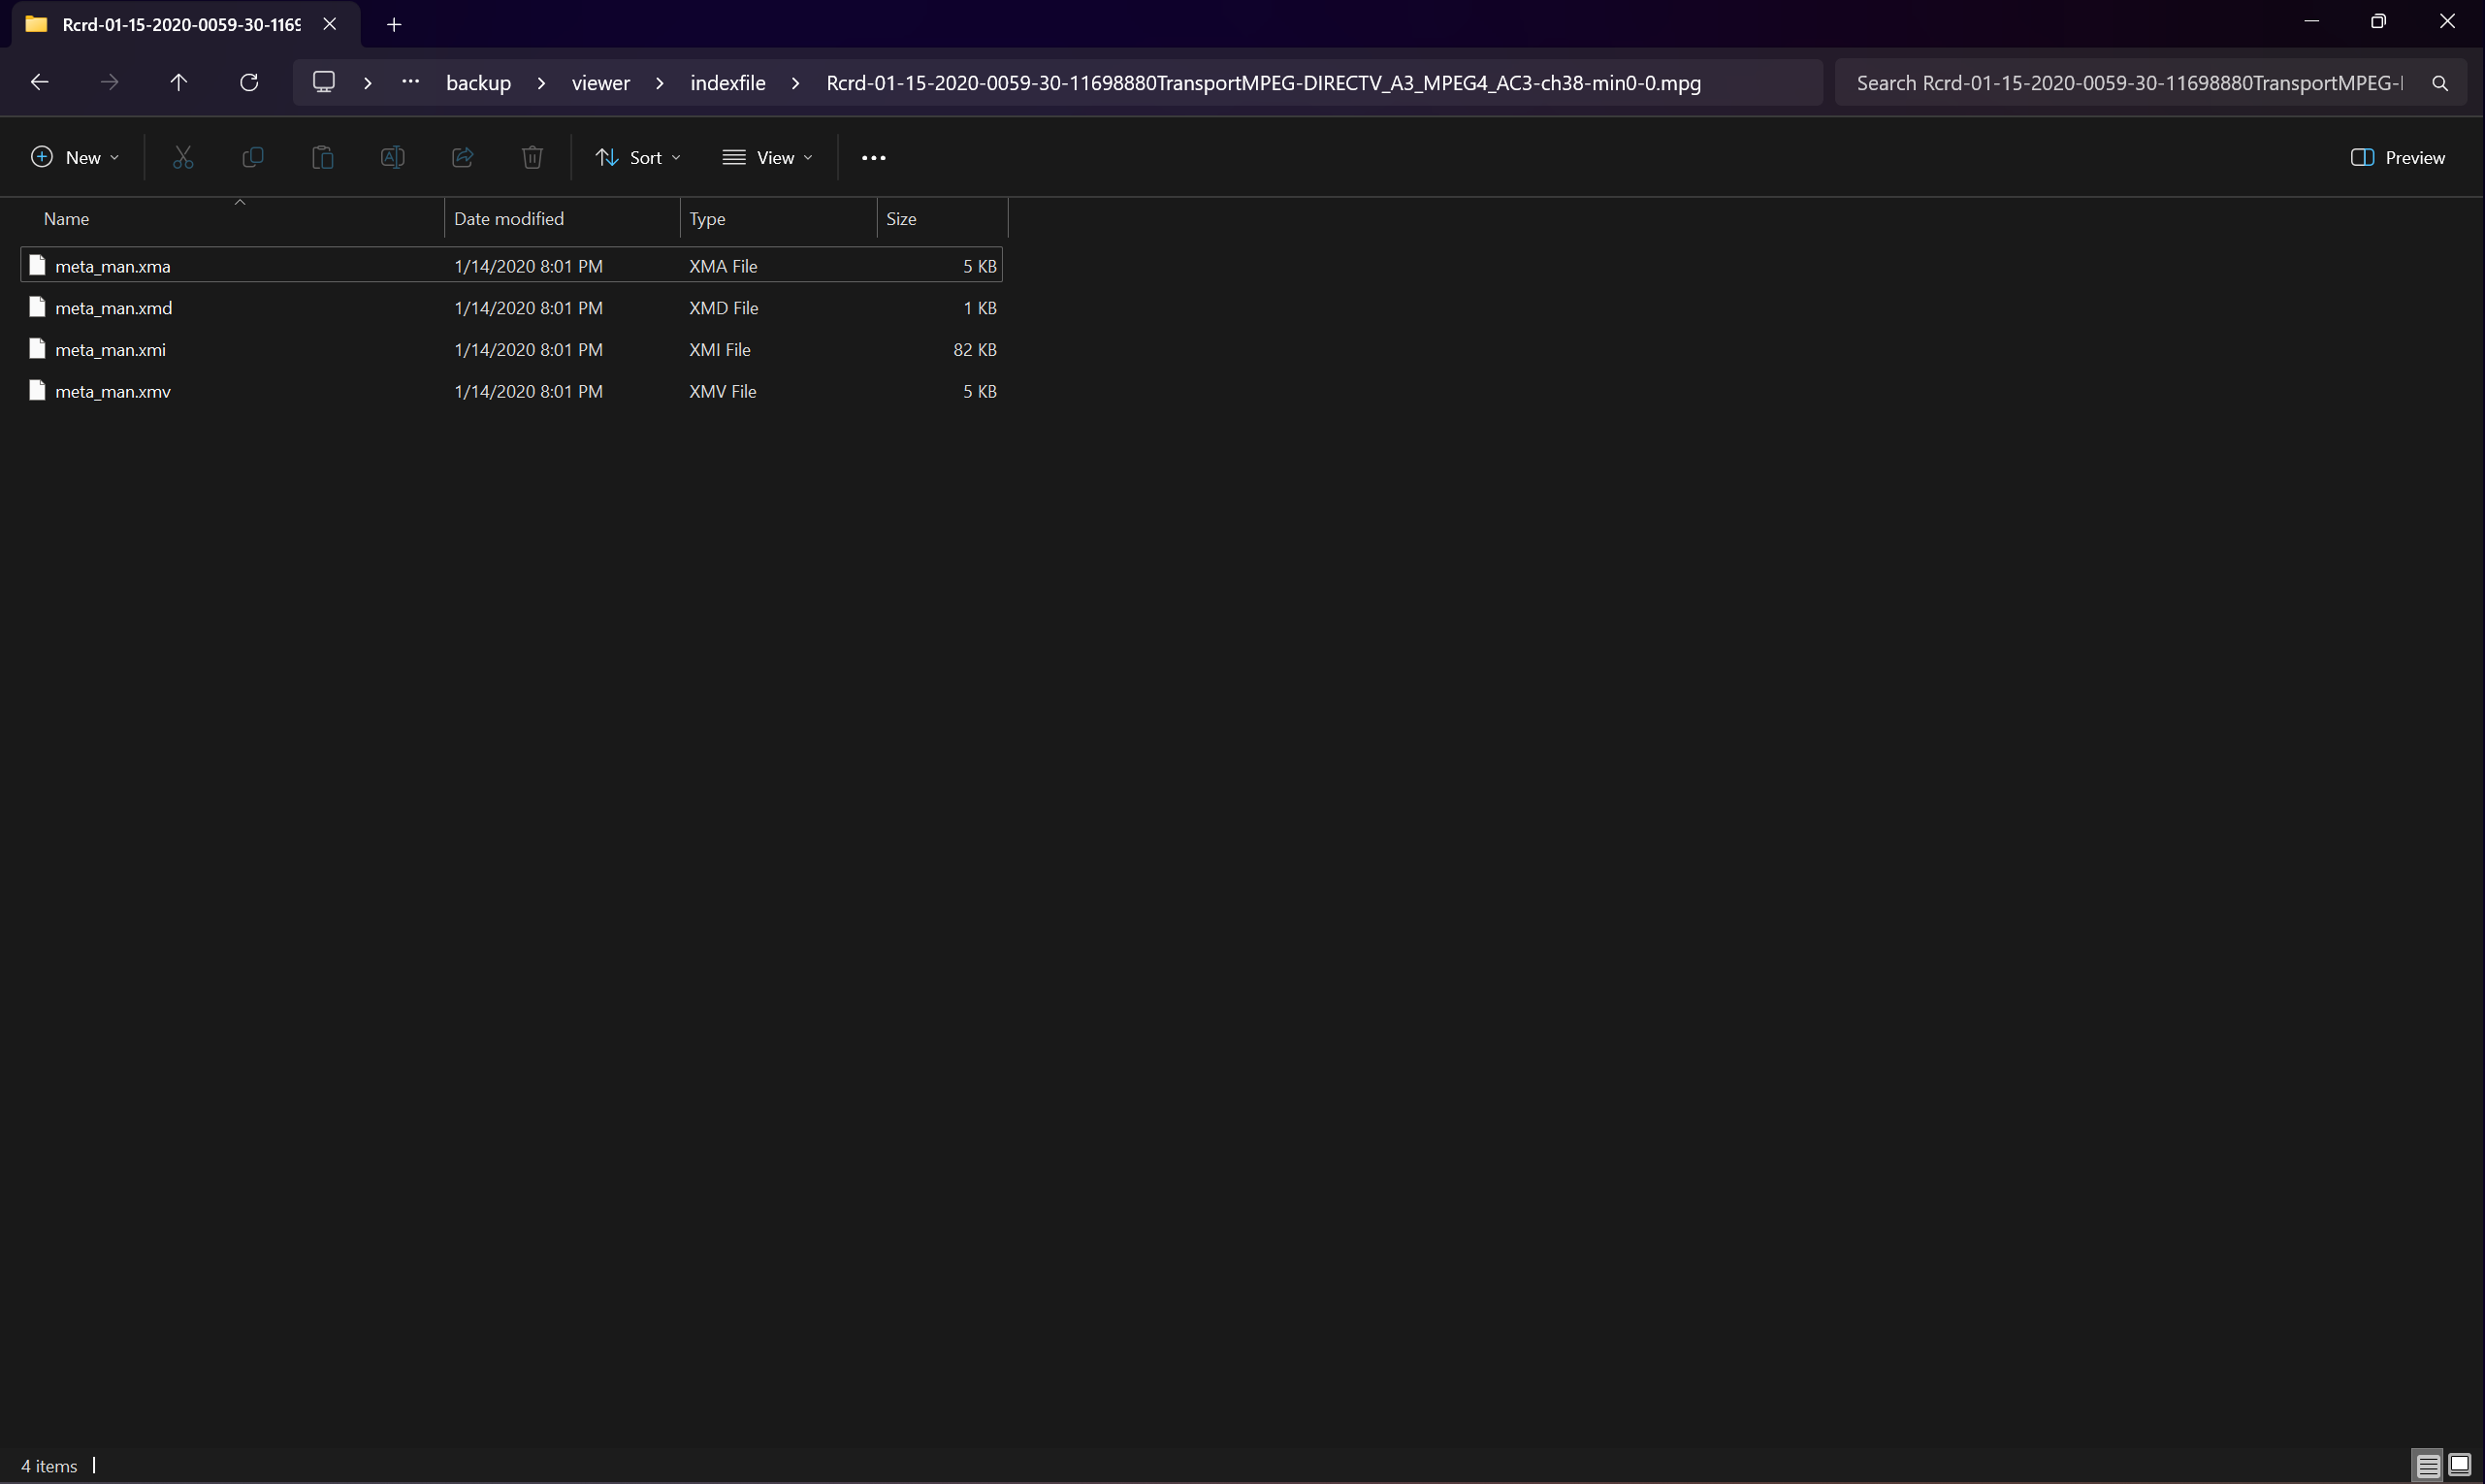Refresh the current folder view
Image resolution: width=2485 pixels, height=1484 pixels.
click(x=249, y=82)
